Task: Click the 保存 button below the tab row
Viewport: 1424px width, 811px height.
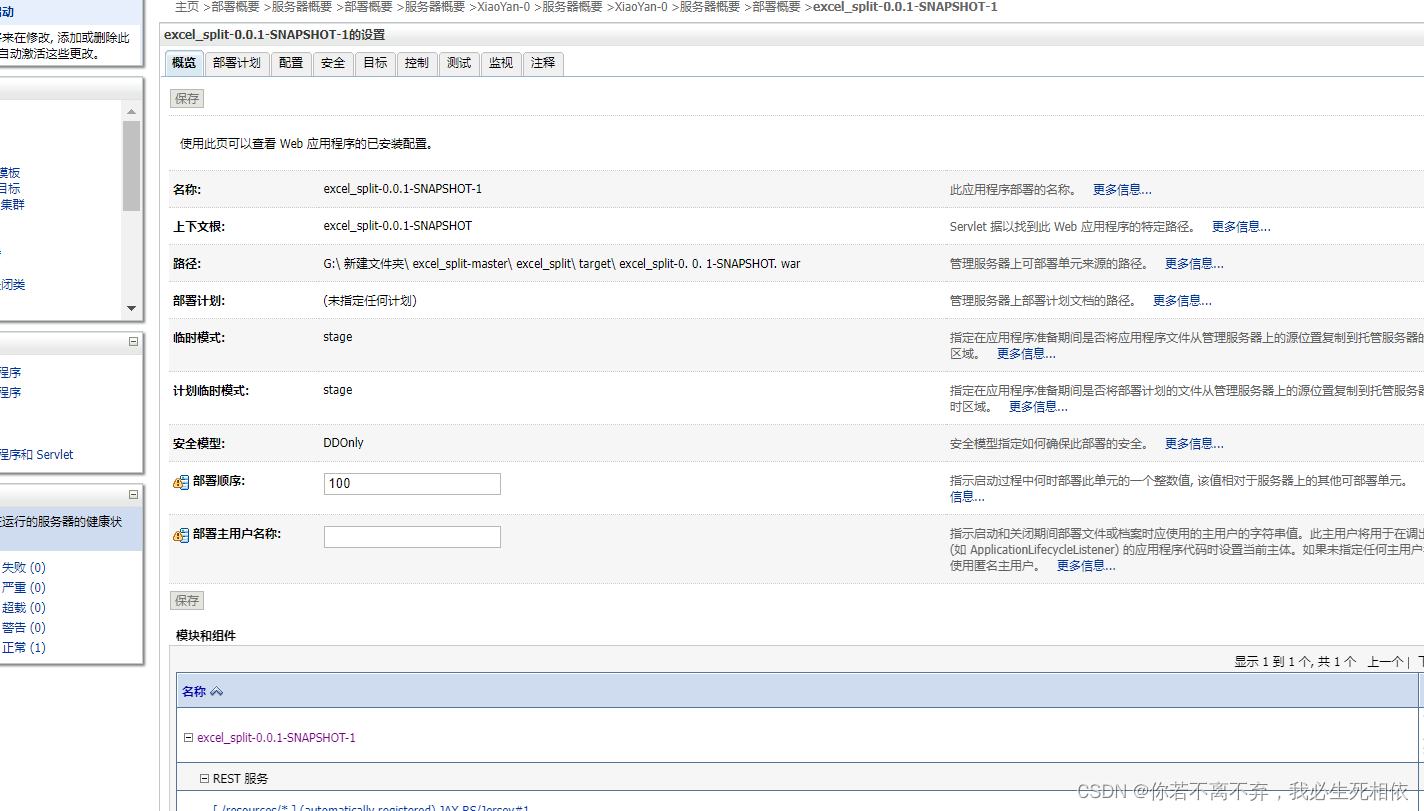Action: coord(187,98)
